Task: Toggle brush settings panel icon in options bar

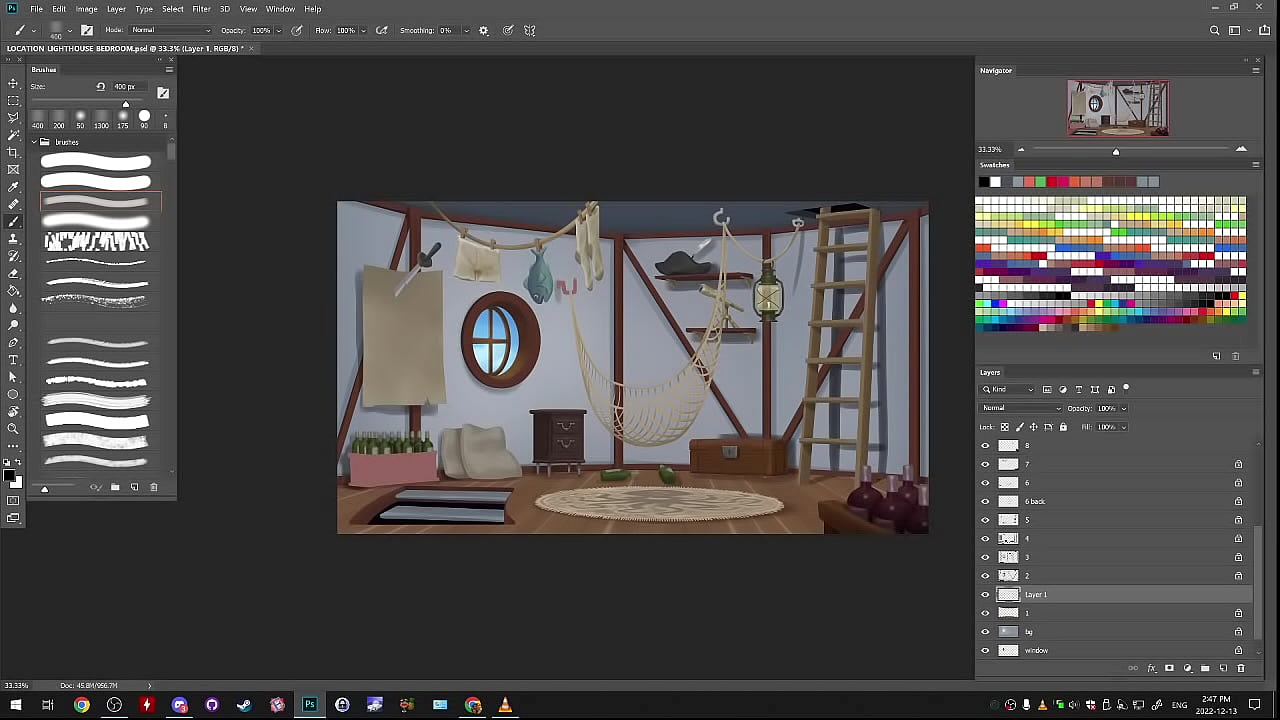Action: point(87,30)
